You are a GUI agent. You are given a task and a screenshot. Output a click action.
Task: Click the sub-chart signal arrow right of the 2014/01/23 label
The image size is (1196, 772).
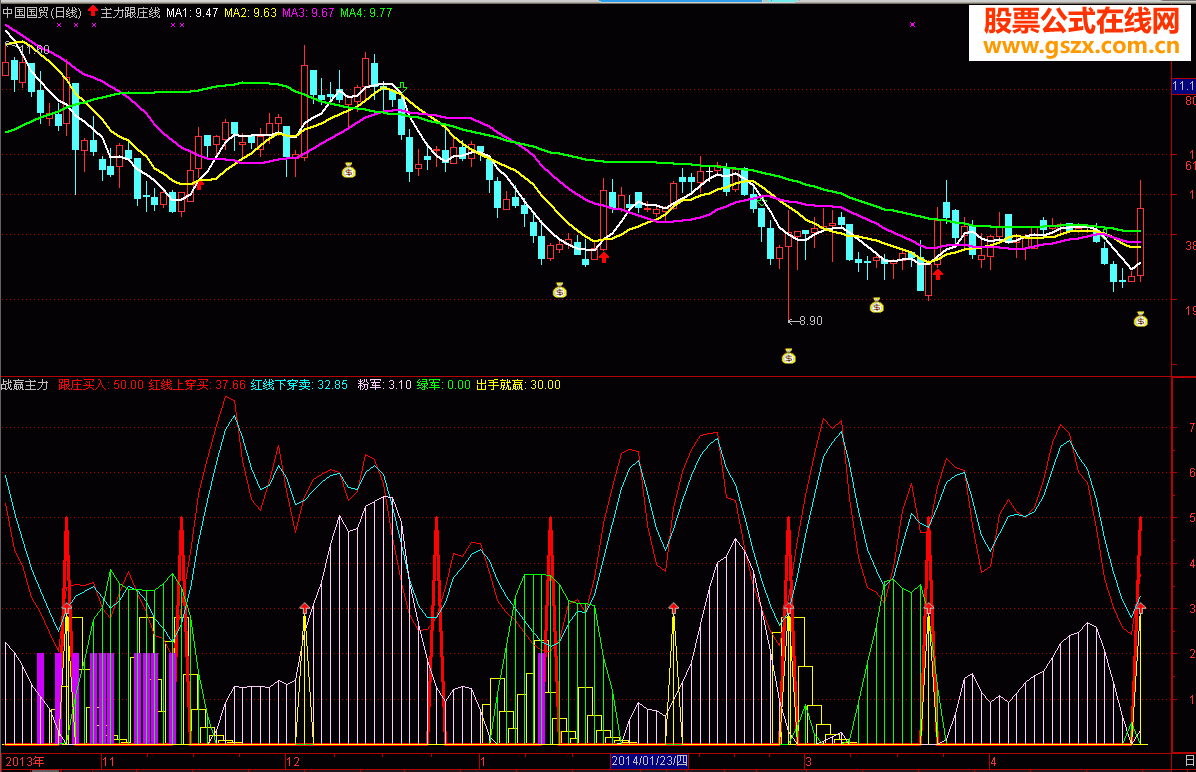click(x=674, y=608)
